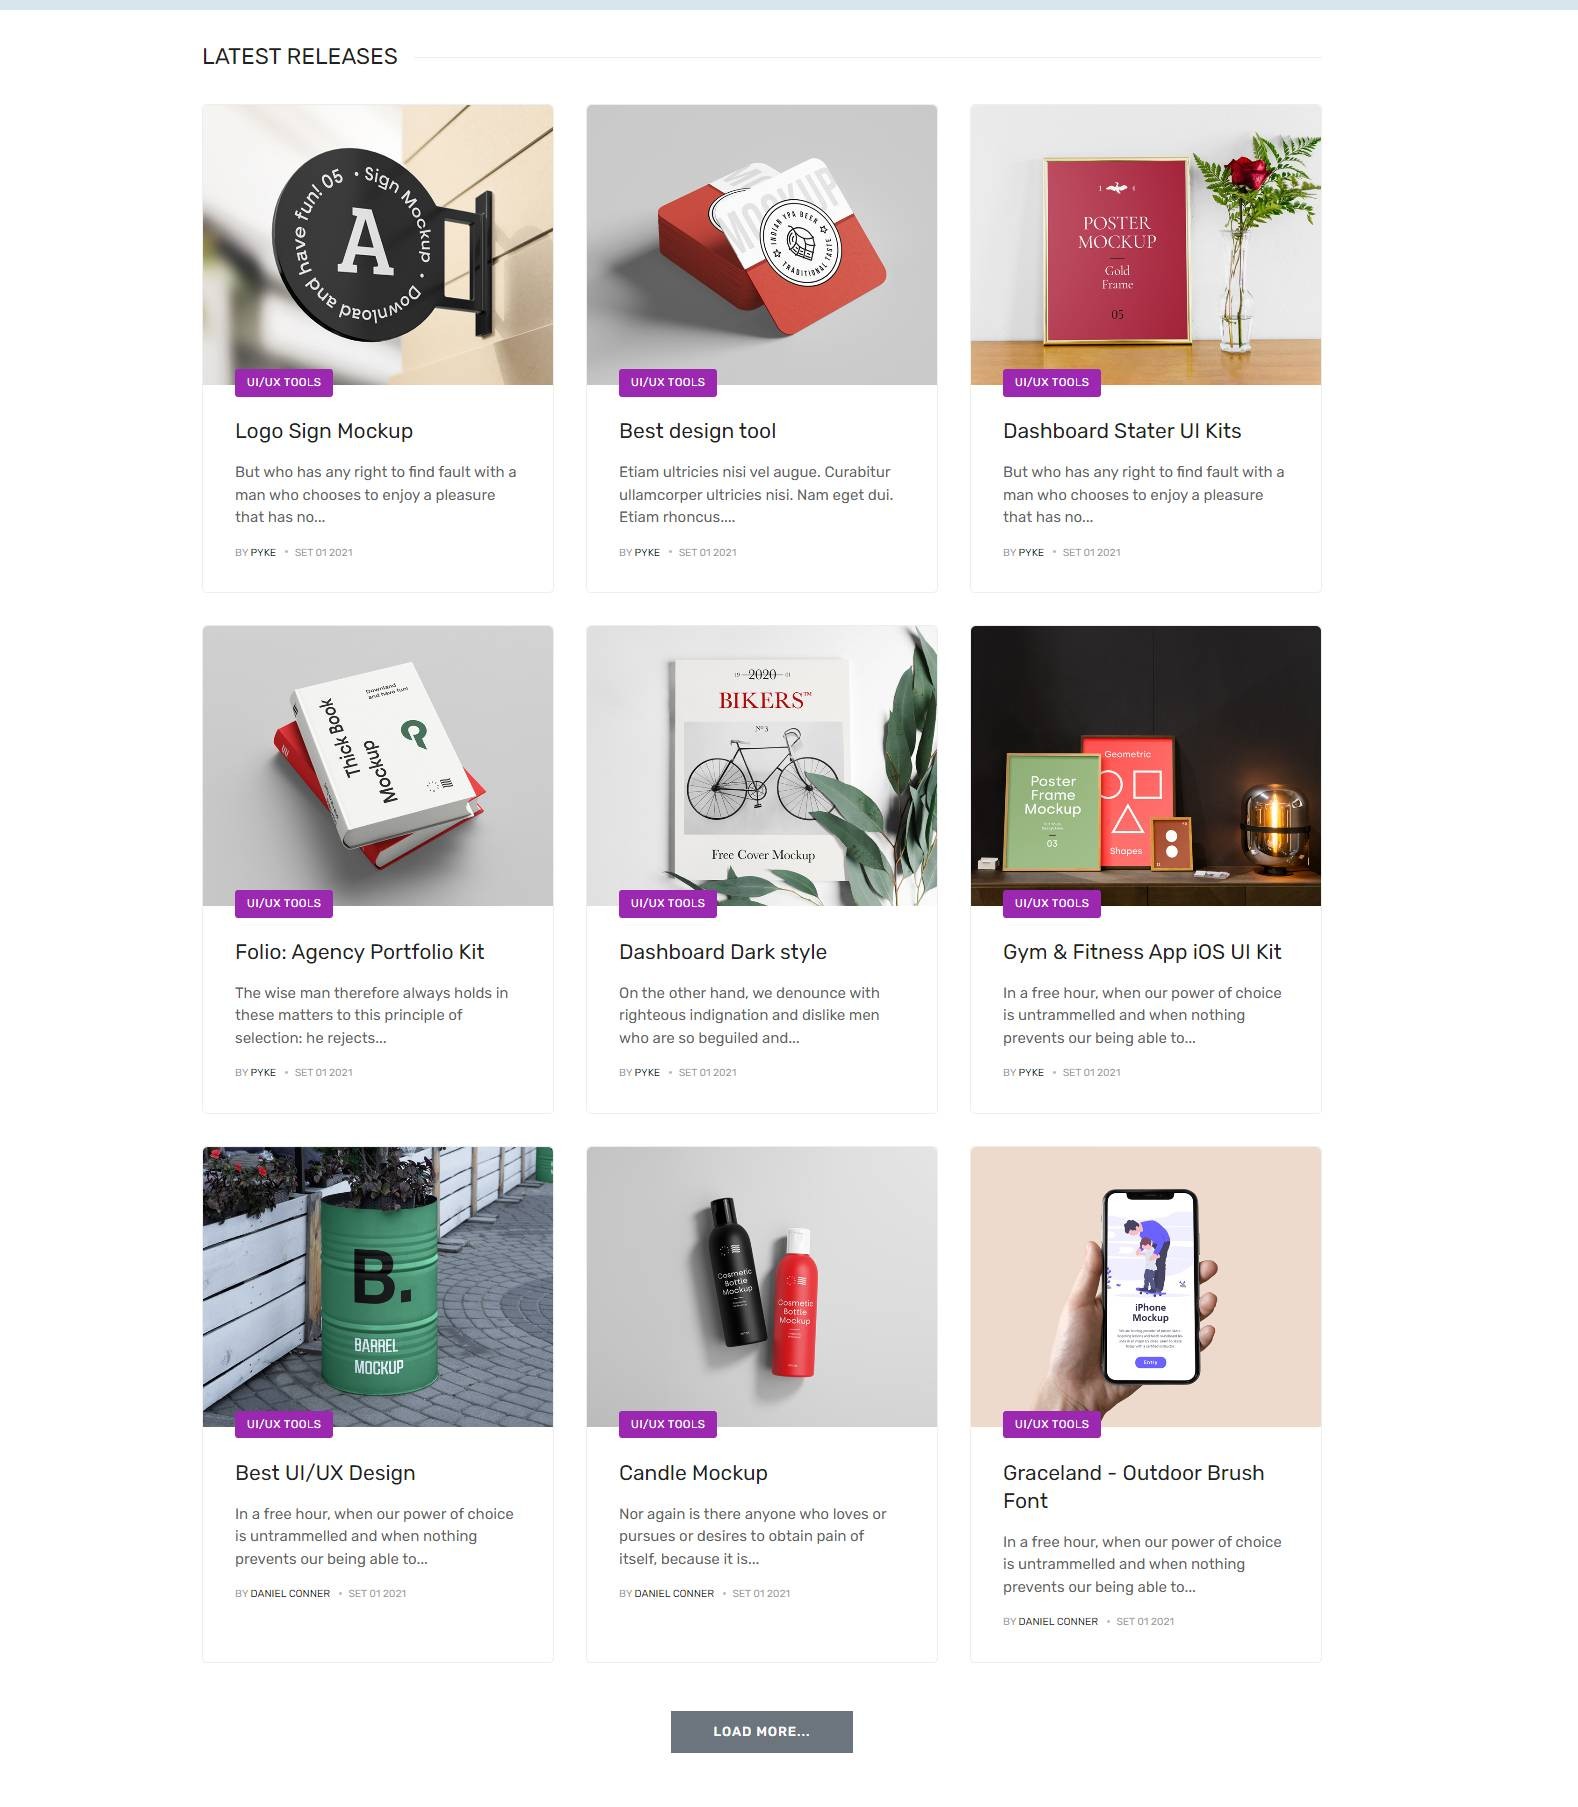This screenshot has width=1578, height=1807.
Task: Open Graceland - Outdoor Brush Font post
Action: click(1133, 1487)
